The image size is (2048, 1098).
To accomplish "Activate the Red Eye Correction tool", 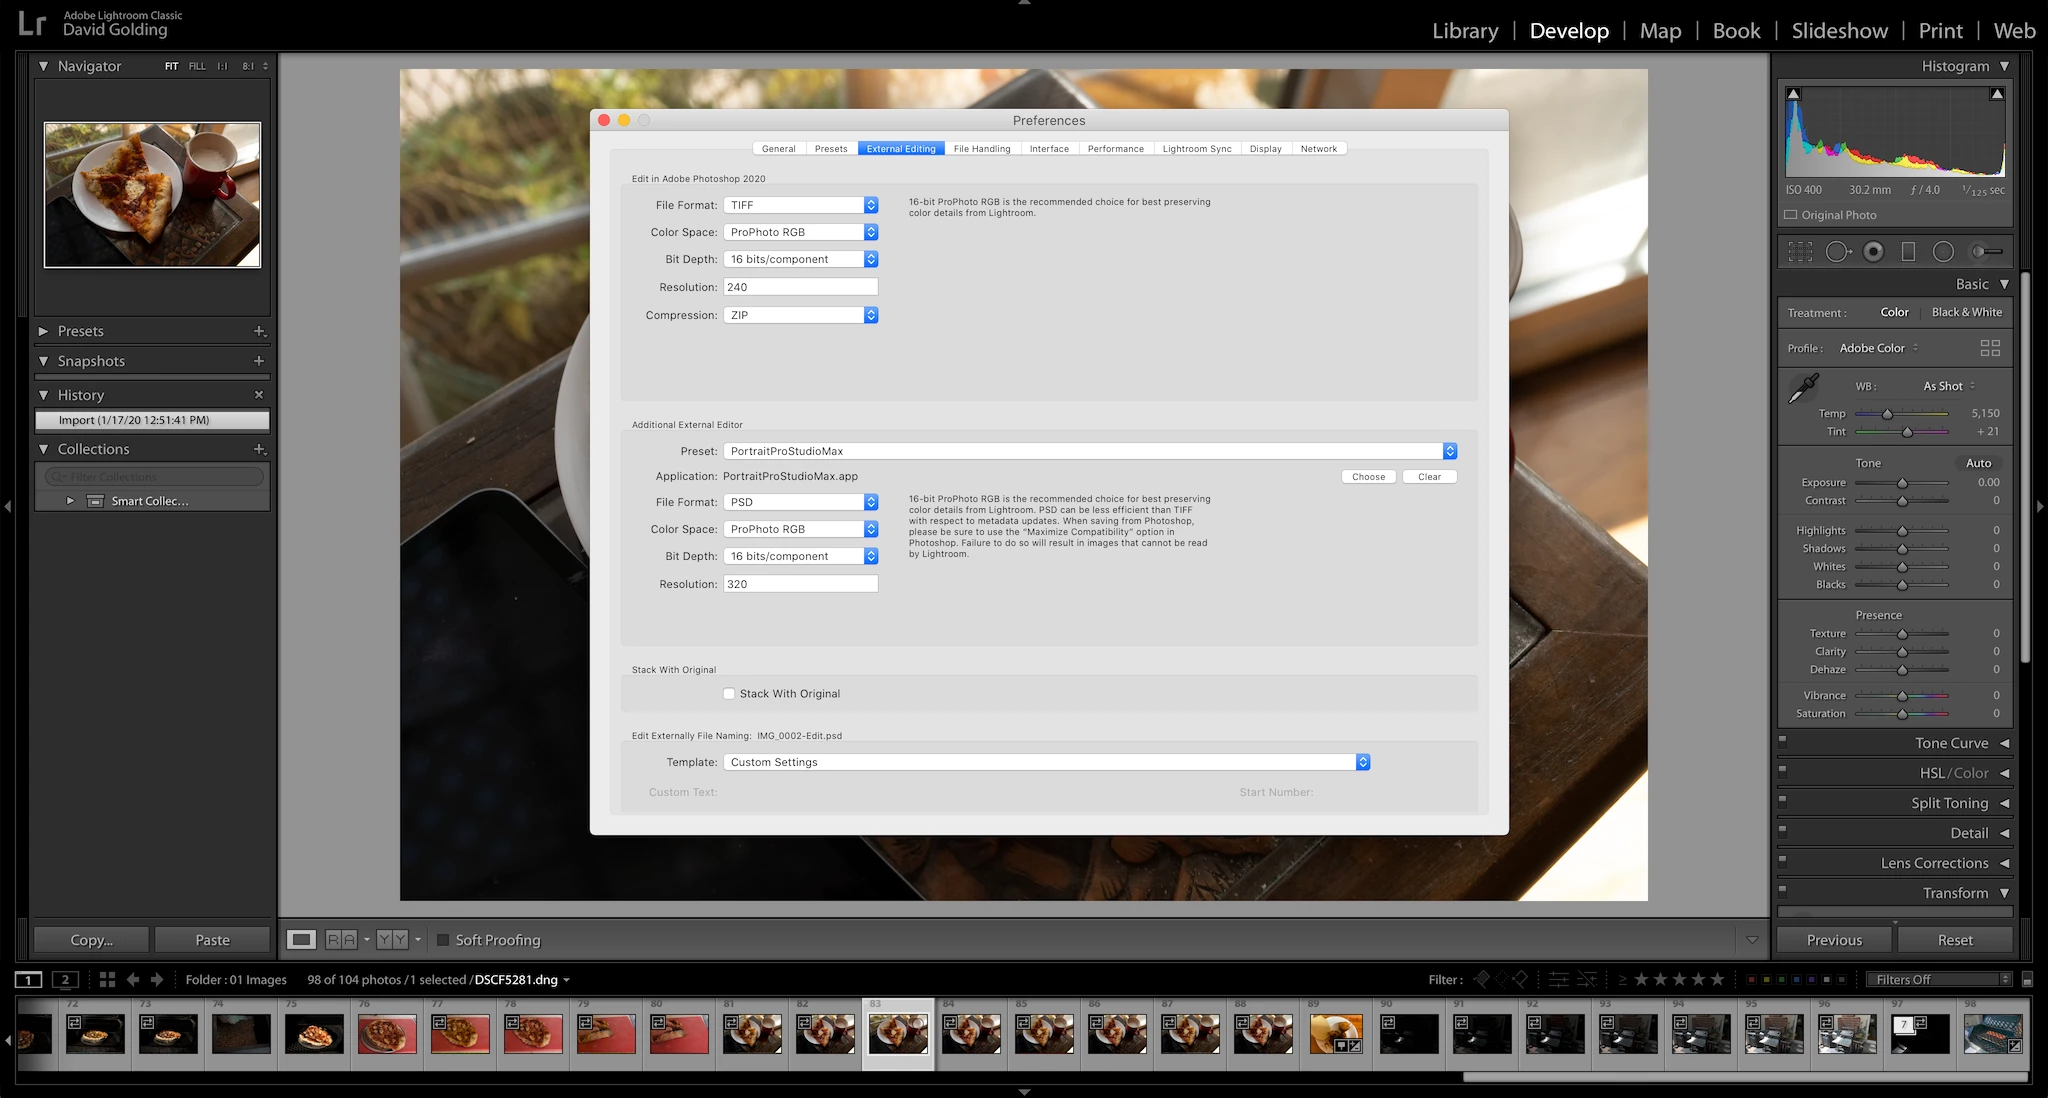I will pos(1874,252).
